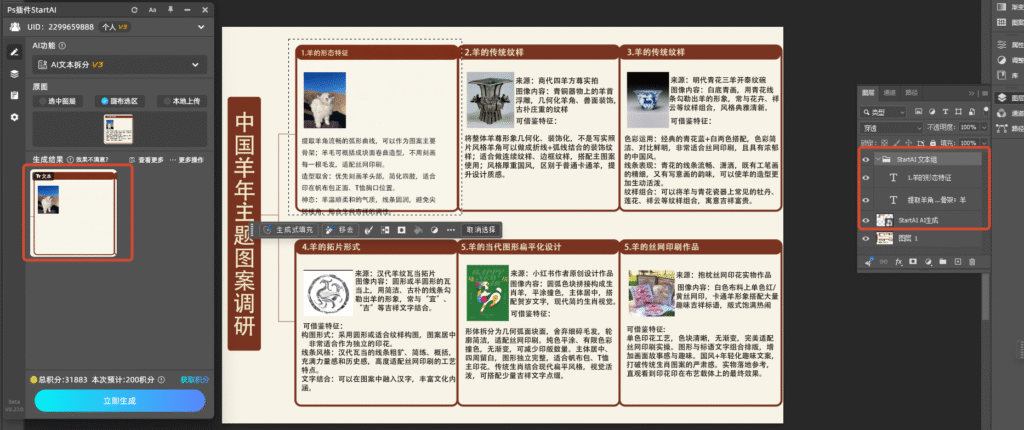Viewport: 1024px width, 430px height.
Task: Hide the 提取羊角 text layer
Action: point(866,199)
